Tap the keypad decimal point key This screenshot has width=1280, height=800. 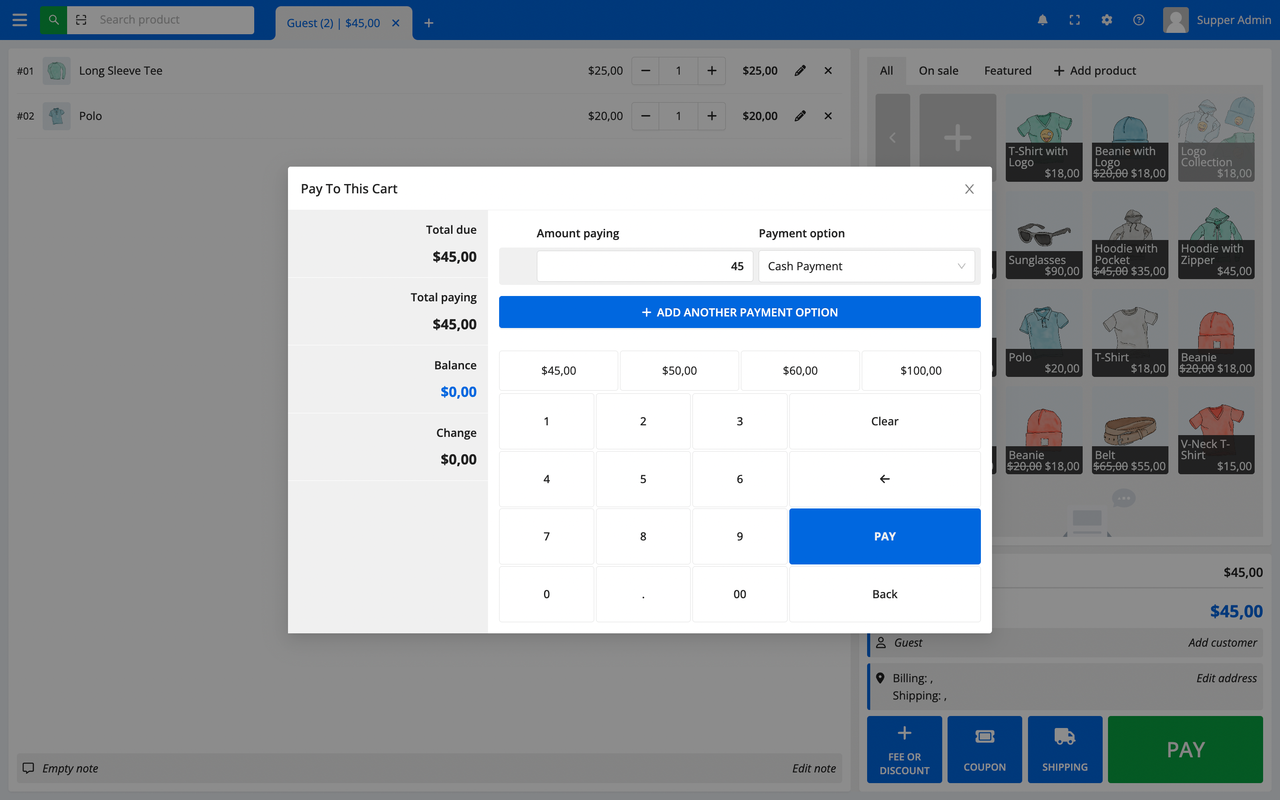pos(643,594)
